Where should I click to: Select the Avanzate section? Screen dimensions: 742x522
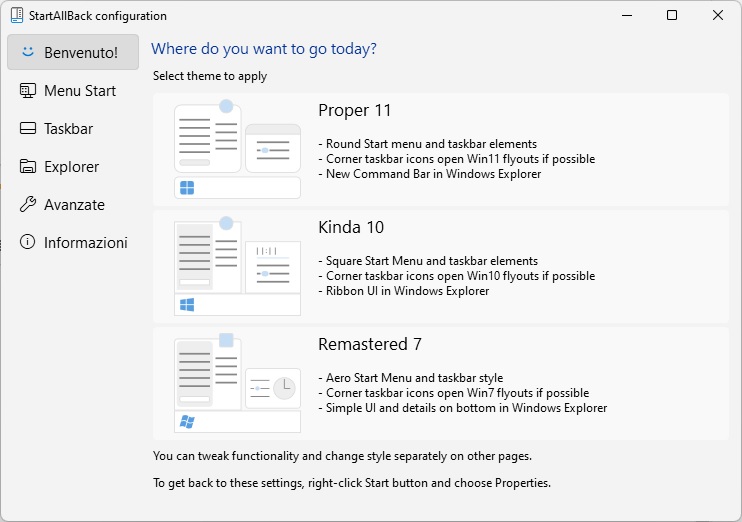tap(73, 204)
